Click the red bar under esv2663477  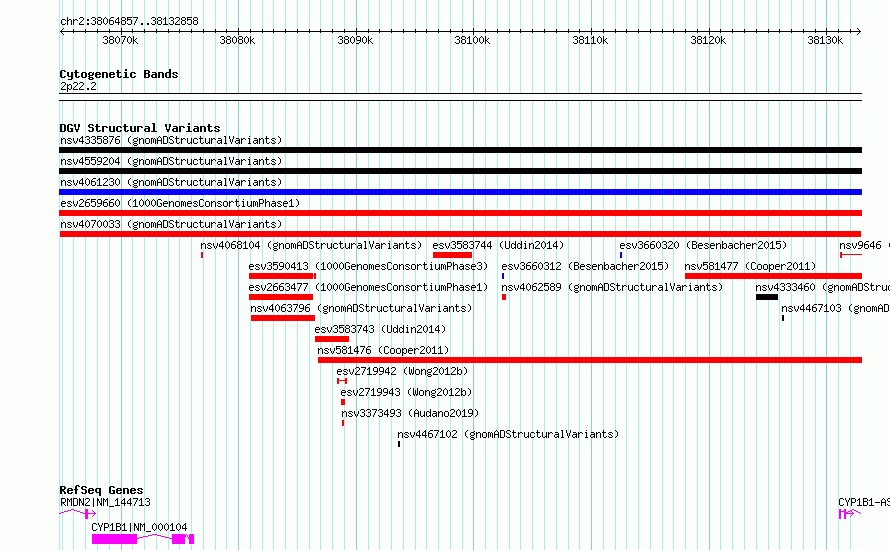pos(281,297)
